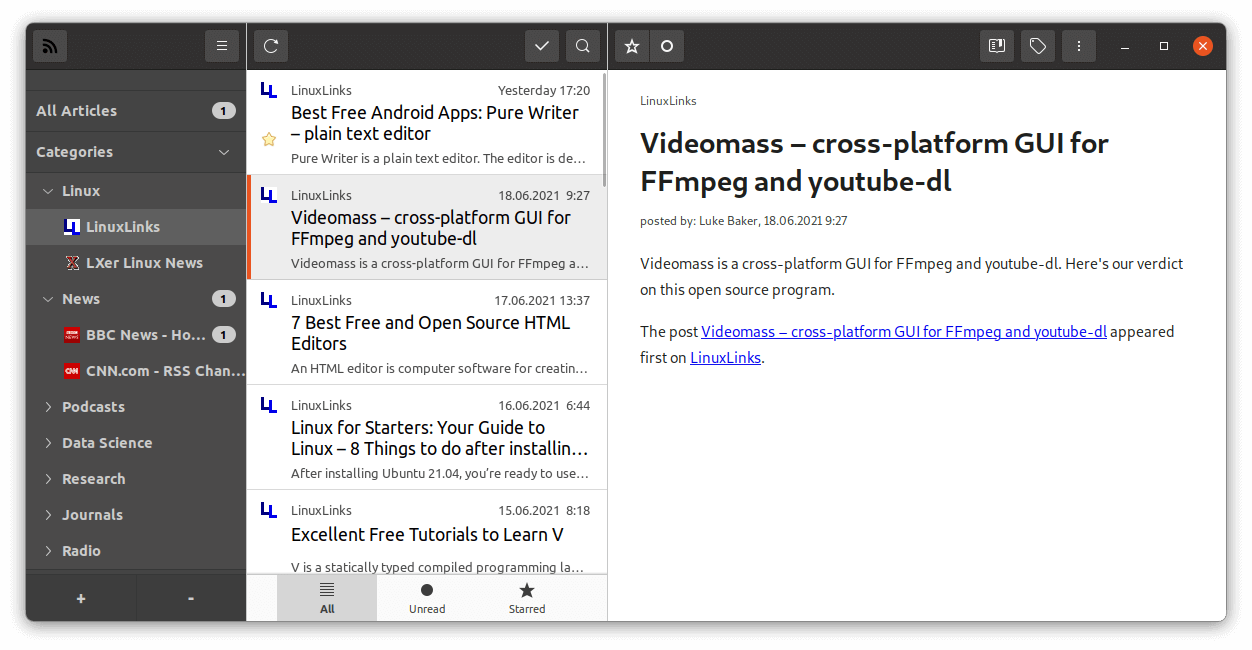The image size is (1252, 650).
Task: Switch to the Starred tab
Action: [x=527, y=598]
